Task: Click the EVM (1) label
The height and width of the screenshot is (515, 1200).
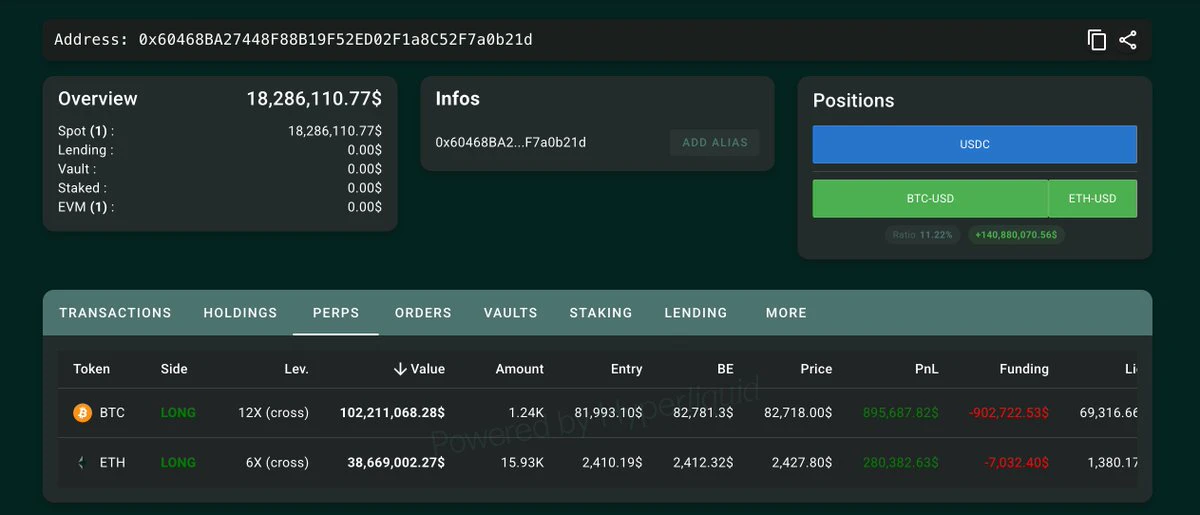Action: pyautogui.click(x=86, y=207)
